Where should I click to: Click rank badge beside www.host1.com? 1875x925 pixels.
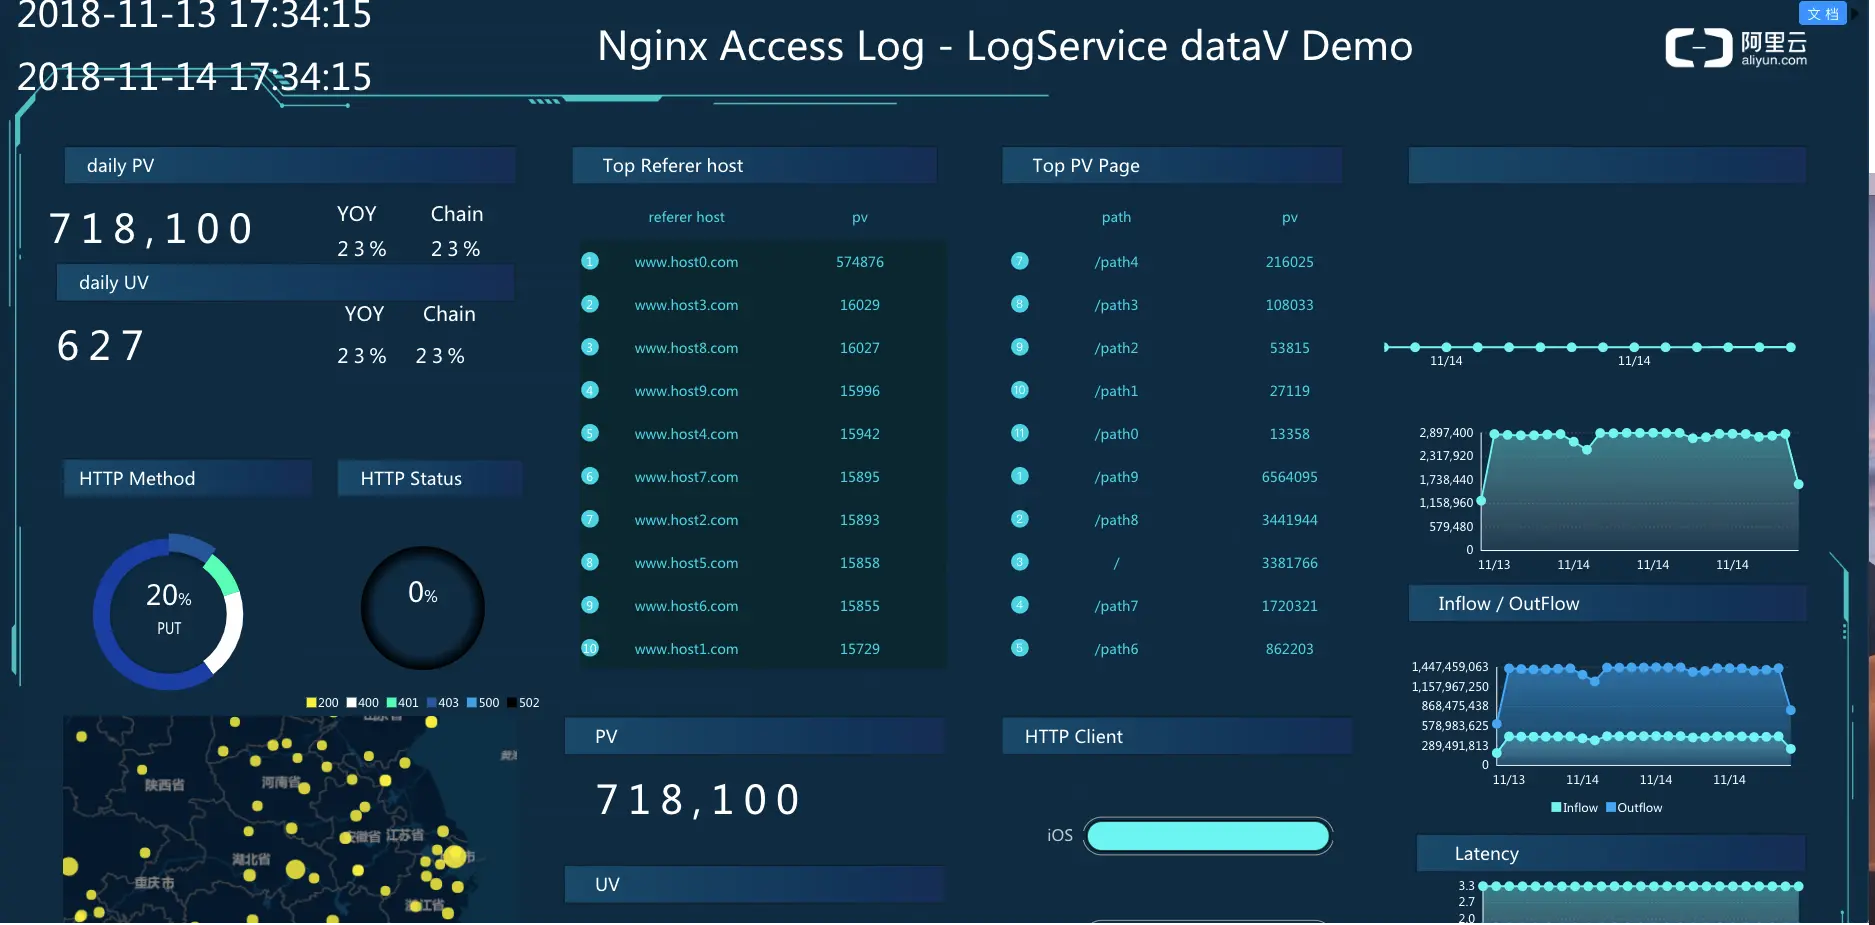[x=590, y=648]
